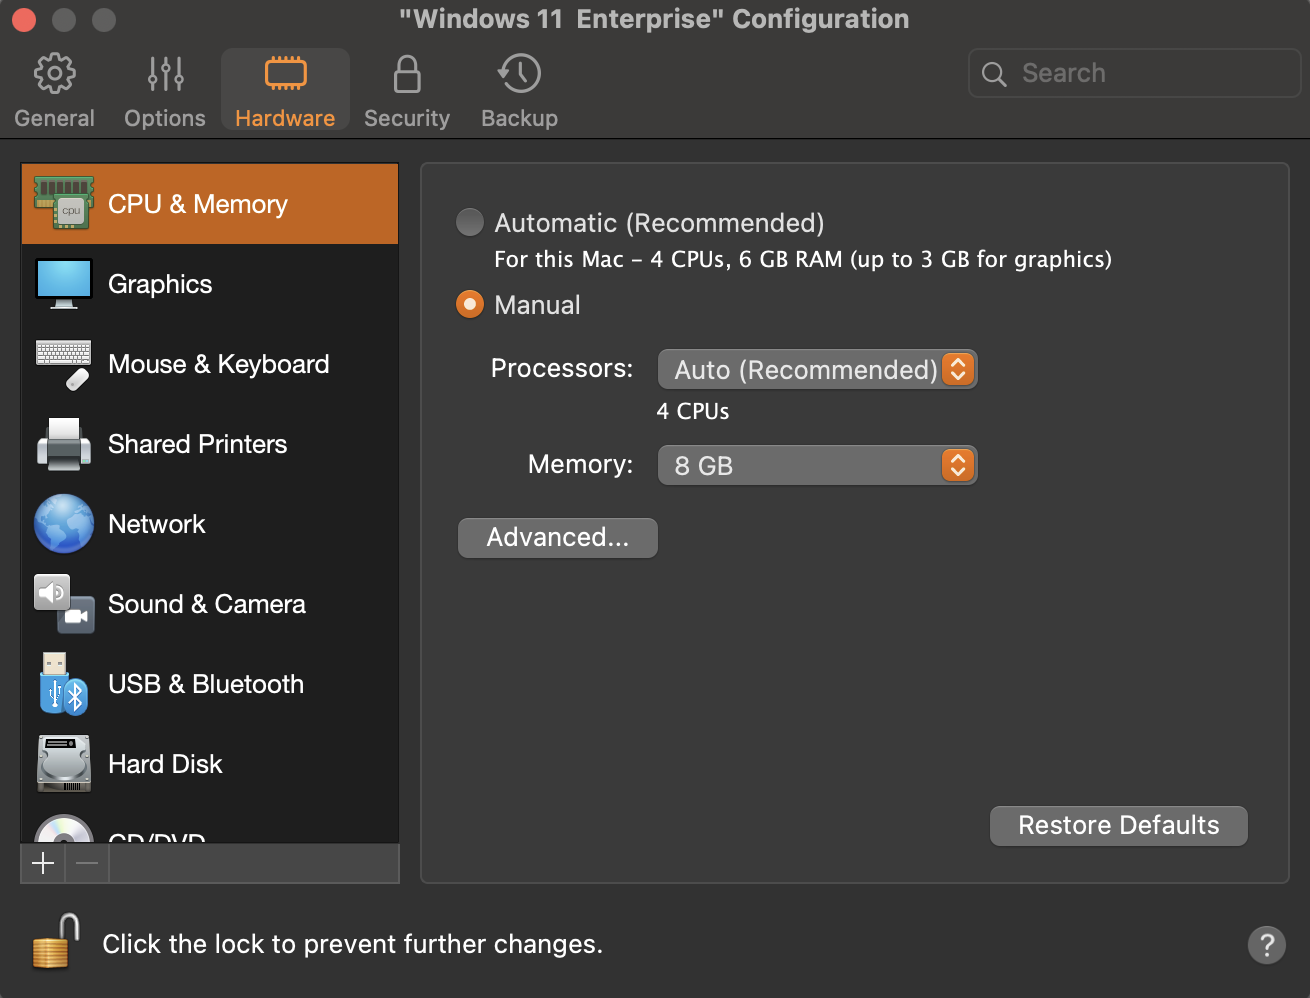Select the Sound & Camera icon

click(x=64, y=604)
